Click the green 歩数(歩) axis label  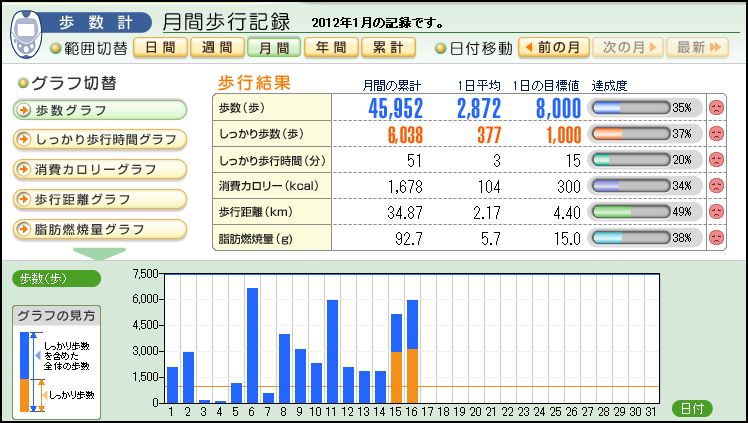[x=56, y=279]
